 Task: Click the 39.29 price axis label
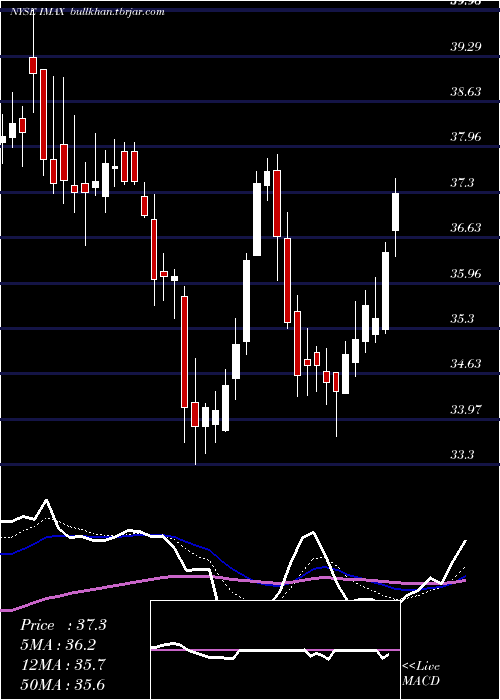466,46
